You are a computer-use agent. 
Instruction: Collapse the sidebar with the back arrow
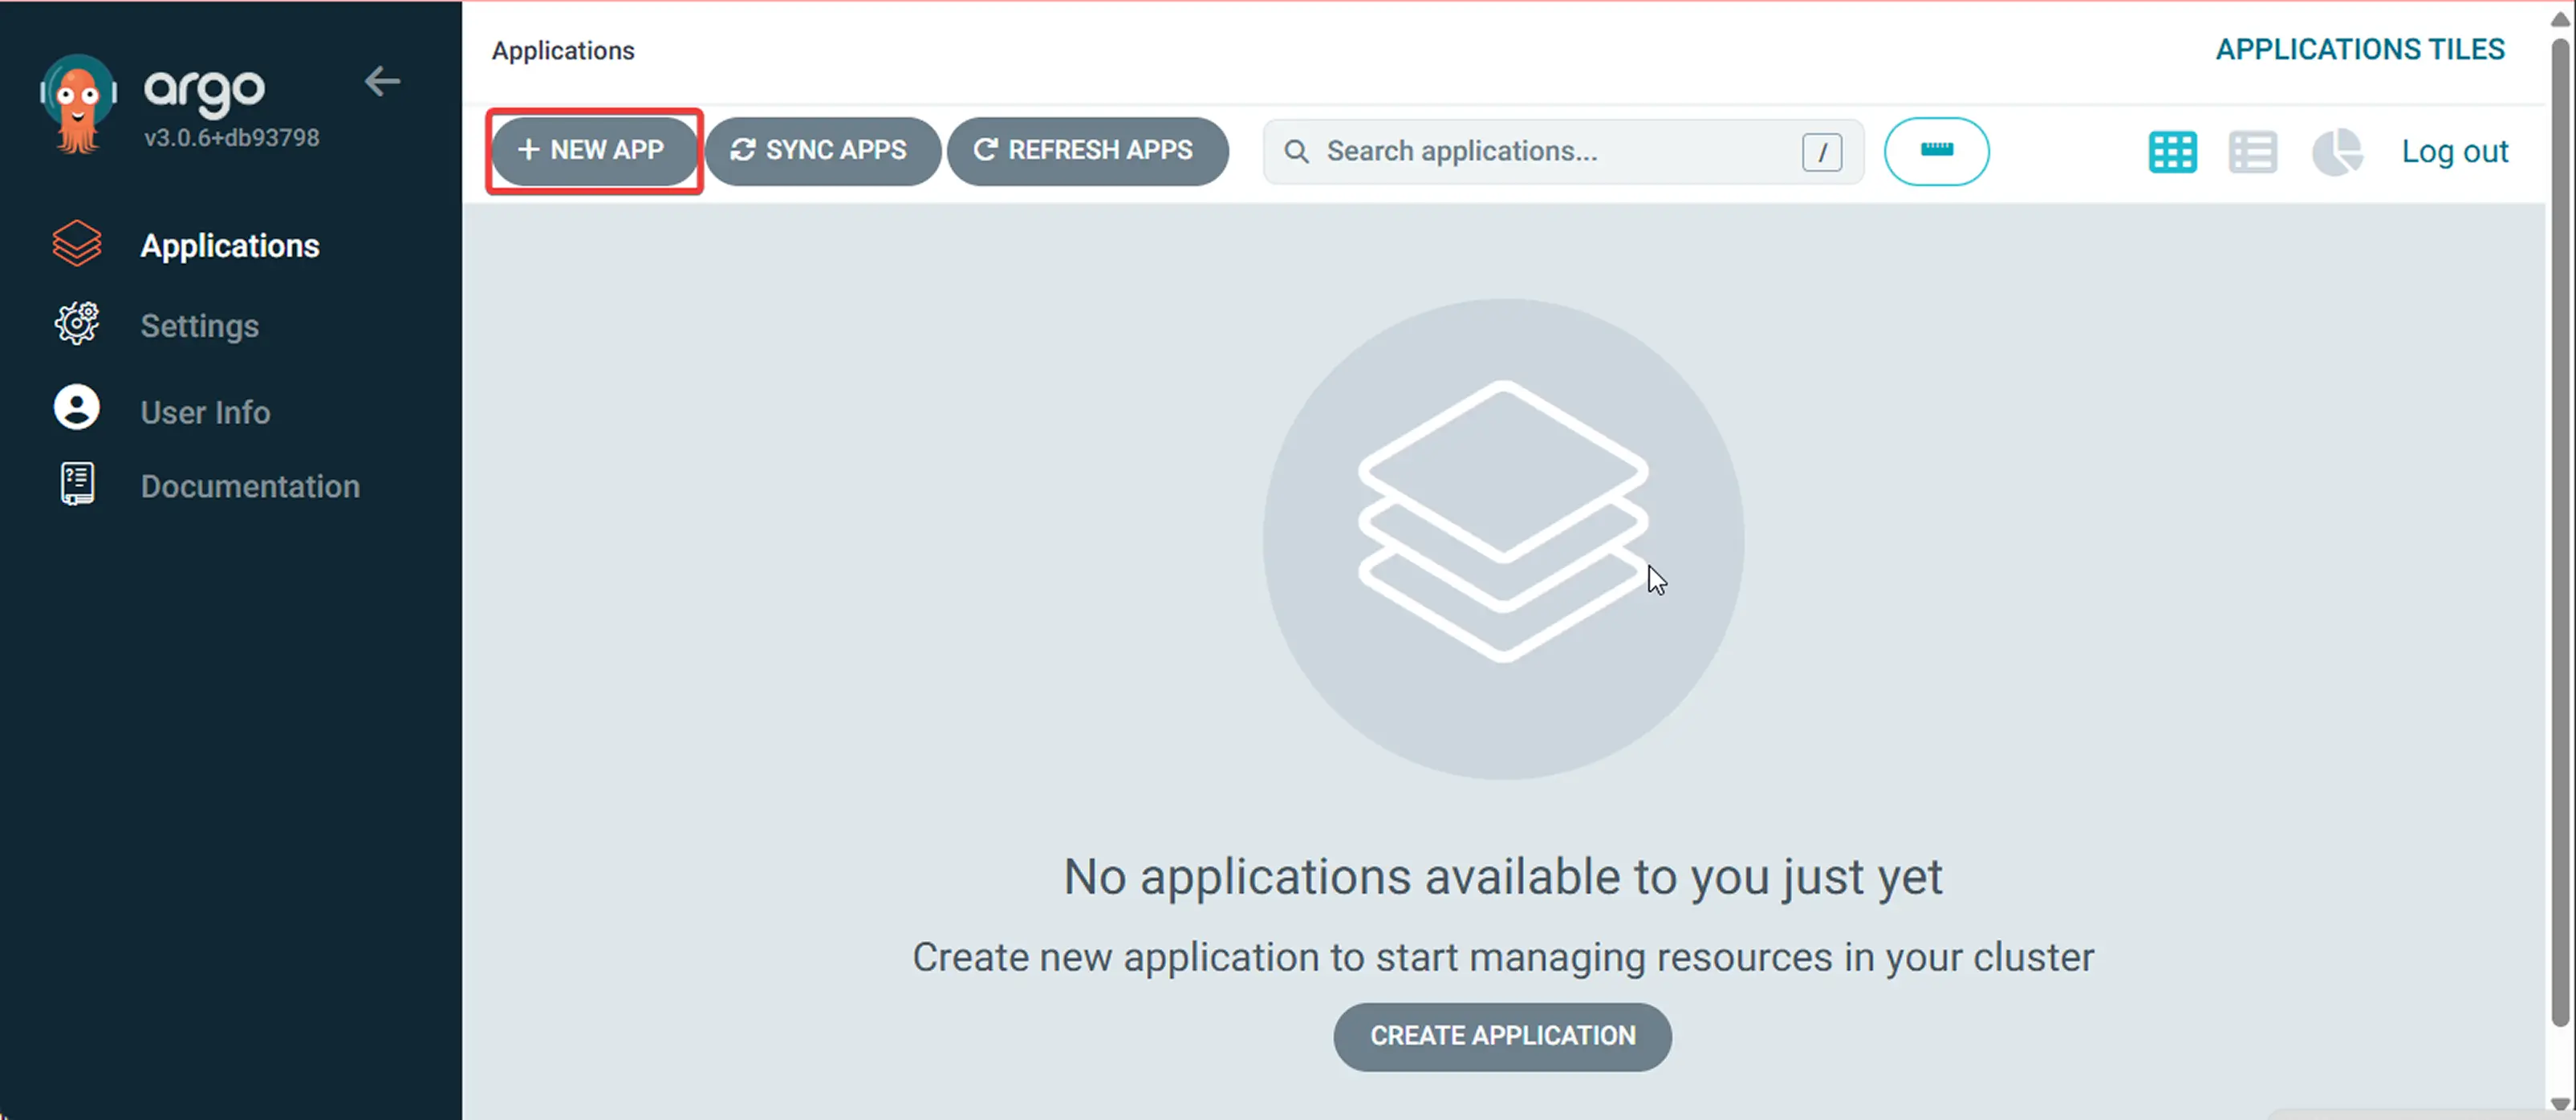382,81
